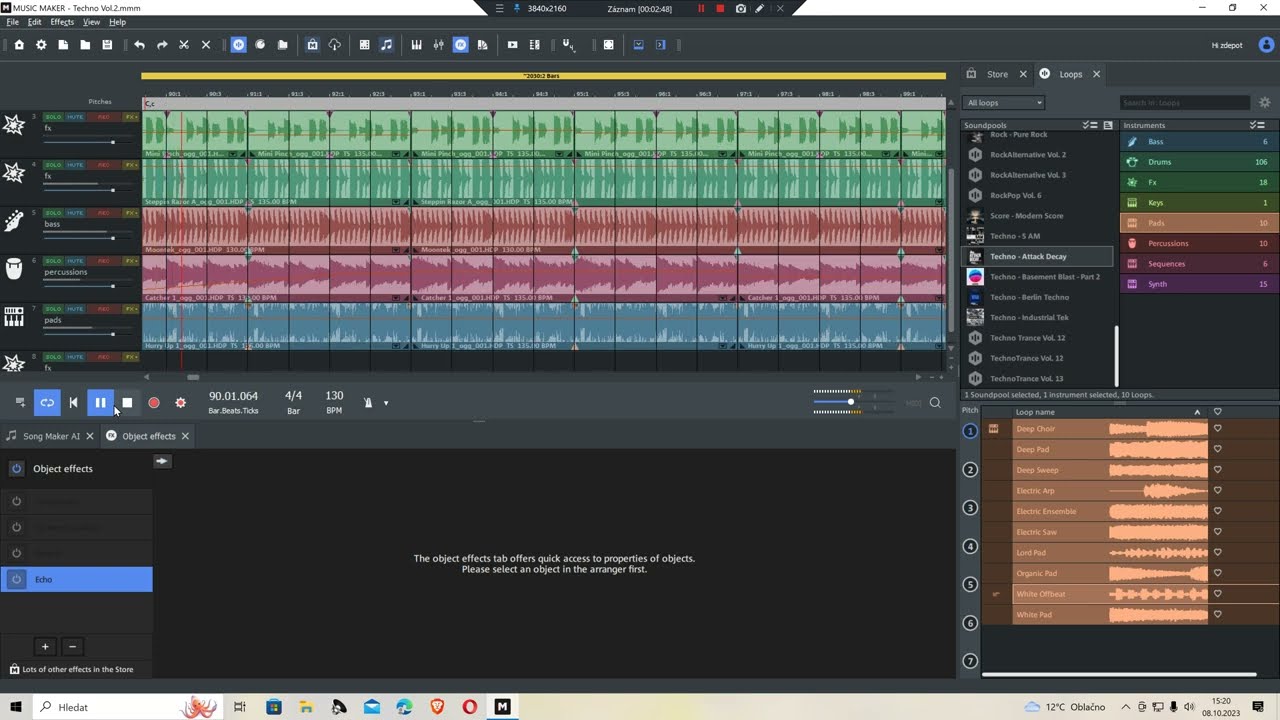Open the Soundpools list options icon
The height and width of the screenshot is (720, 1280).
[x=1090, y=125]
